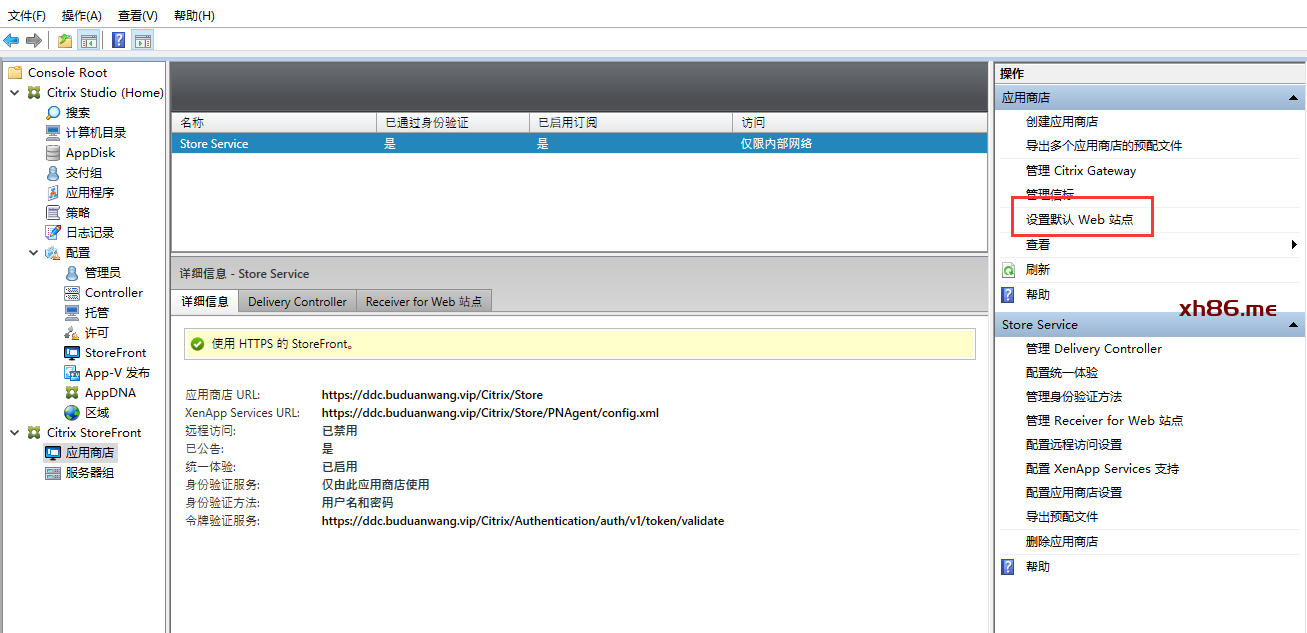Select the 策略 policy node
The width and height of the screenshot is (1307, 633).
(67, 212)
